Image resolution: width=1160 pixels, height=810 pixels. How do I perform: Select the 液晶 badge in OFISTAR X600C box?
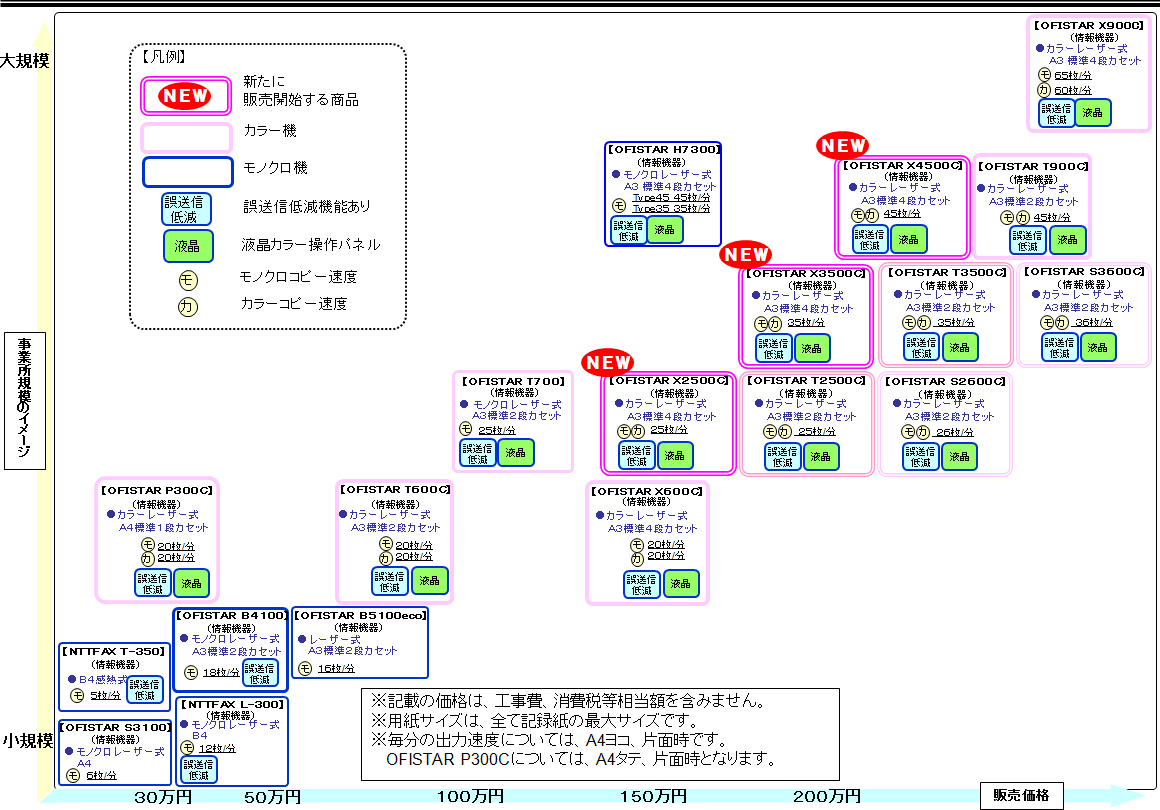(x=681, y=584)
